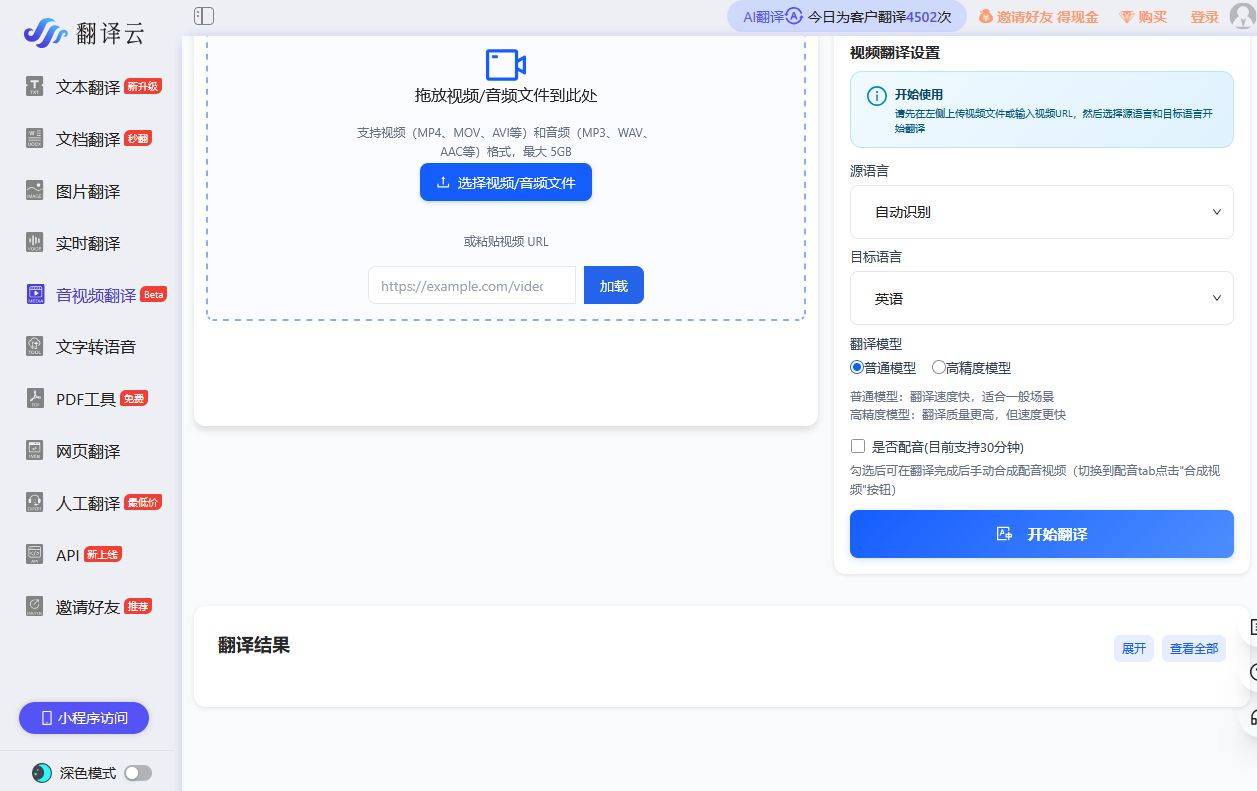Click the video URL input field

471,285
